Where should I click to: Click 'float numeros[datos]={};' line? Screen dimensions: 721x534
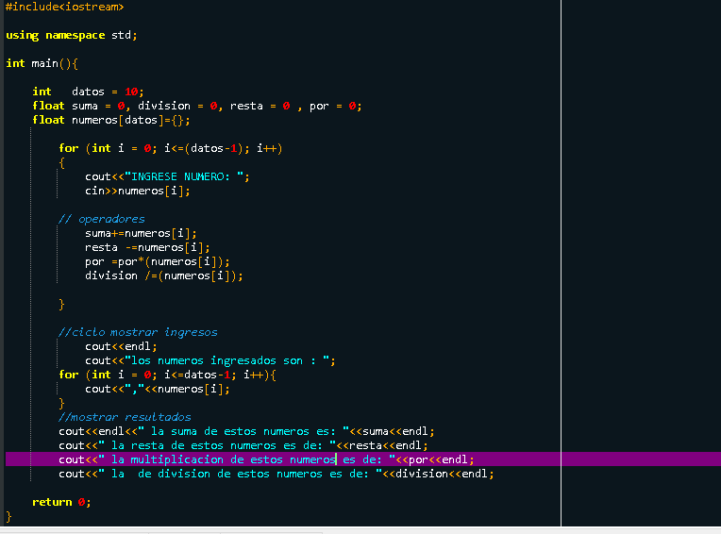pos(111,120)
